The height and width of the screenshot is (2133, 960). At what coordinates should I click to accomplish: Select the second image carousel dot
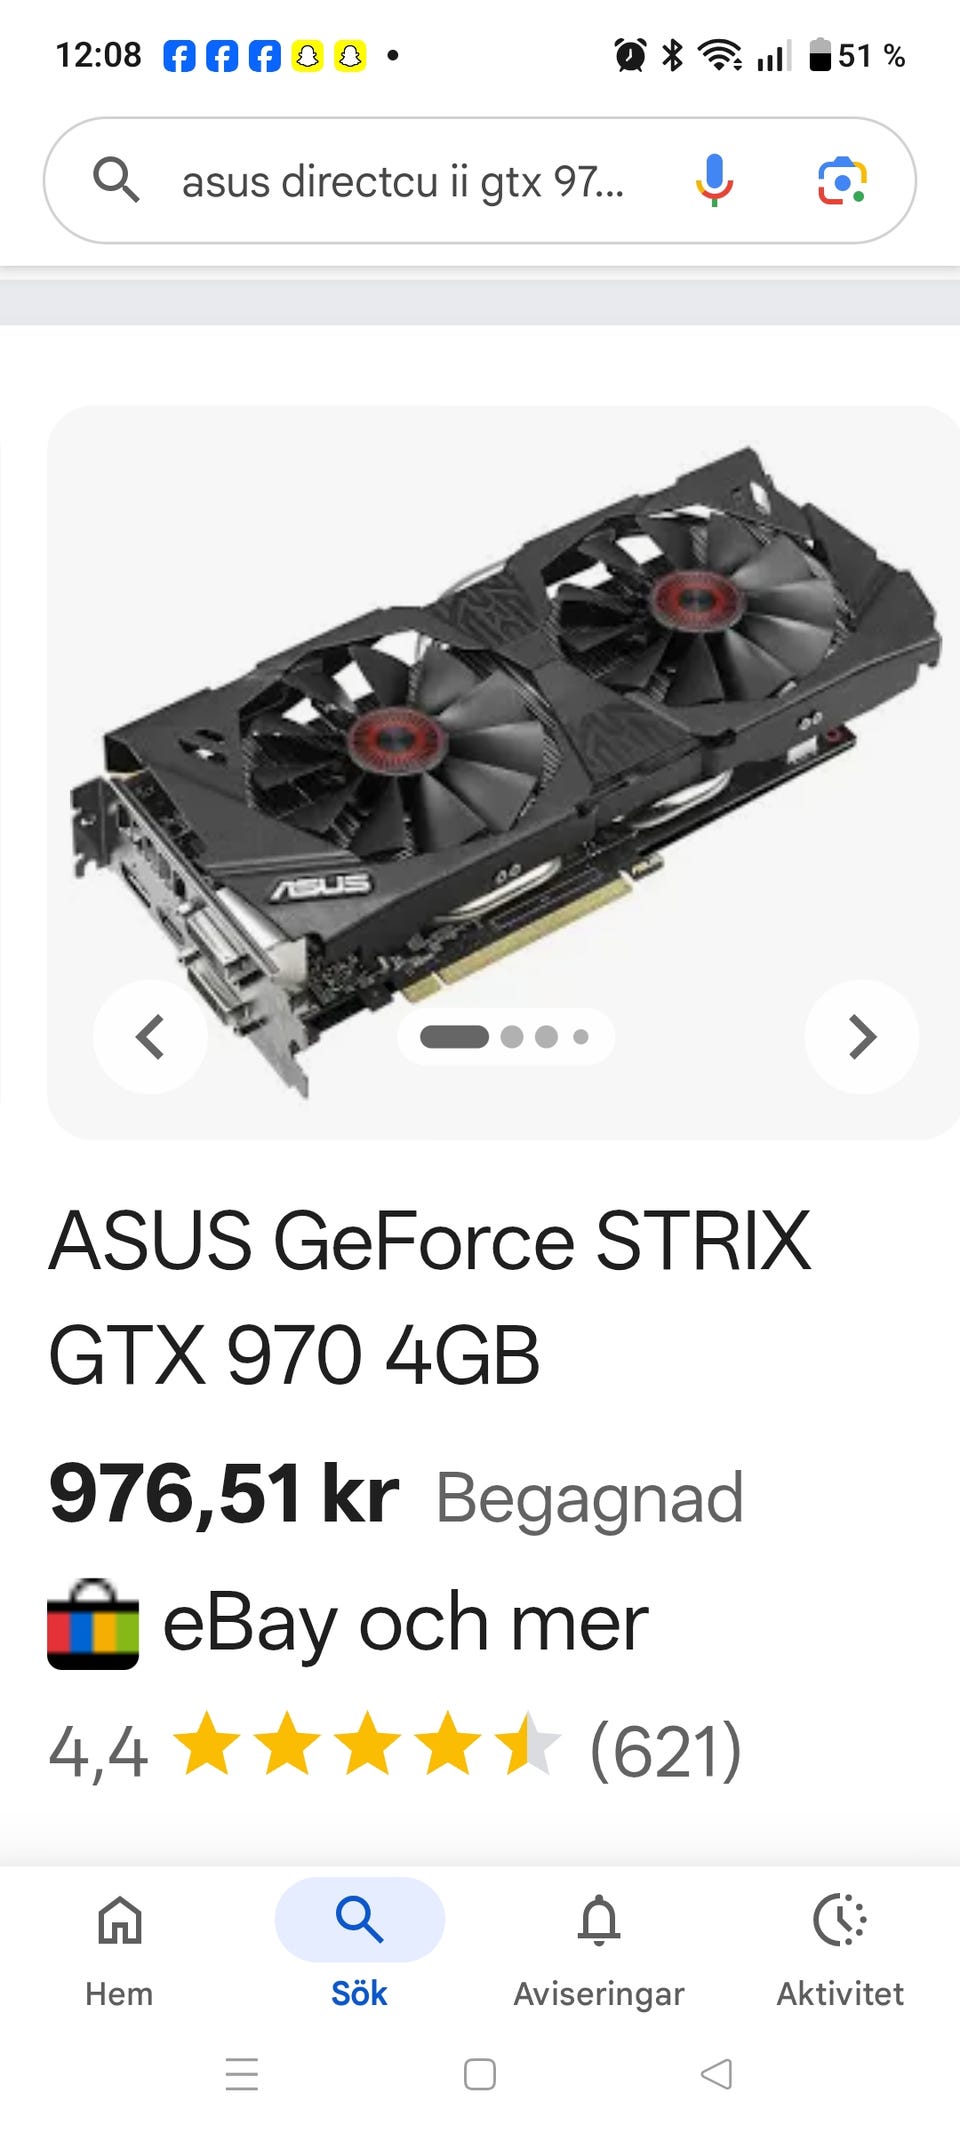tap(512, 1037)
